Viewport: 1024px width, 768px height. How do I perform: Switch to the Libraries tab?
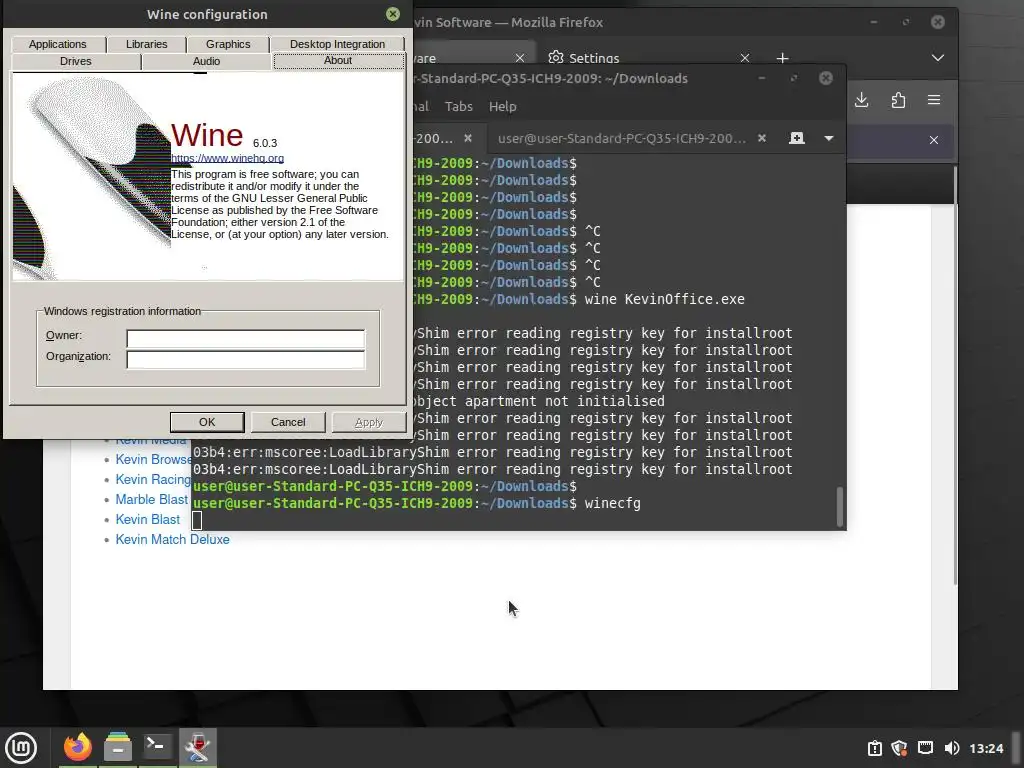tap(146, 44)
